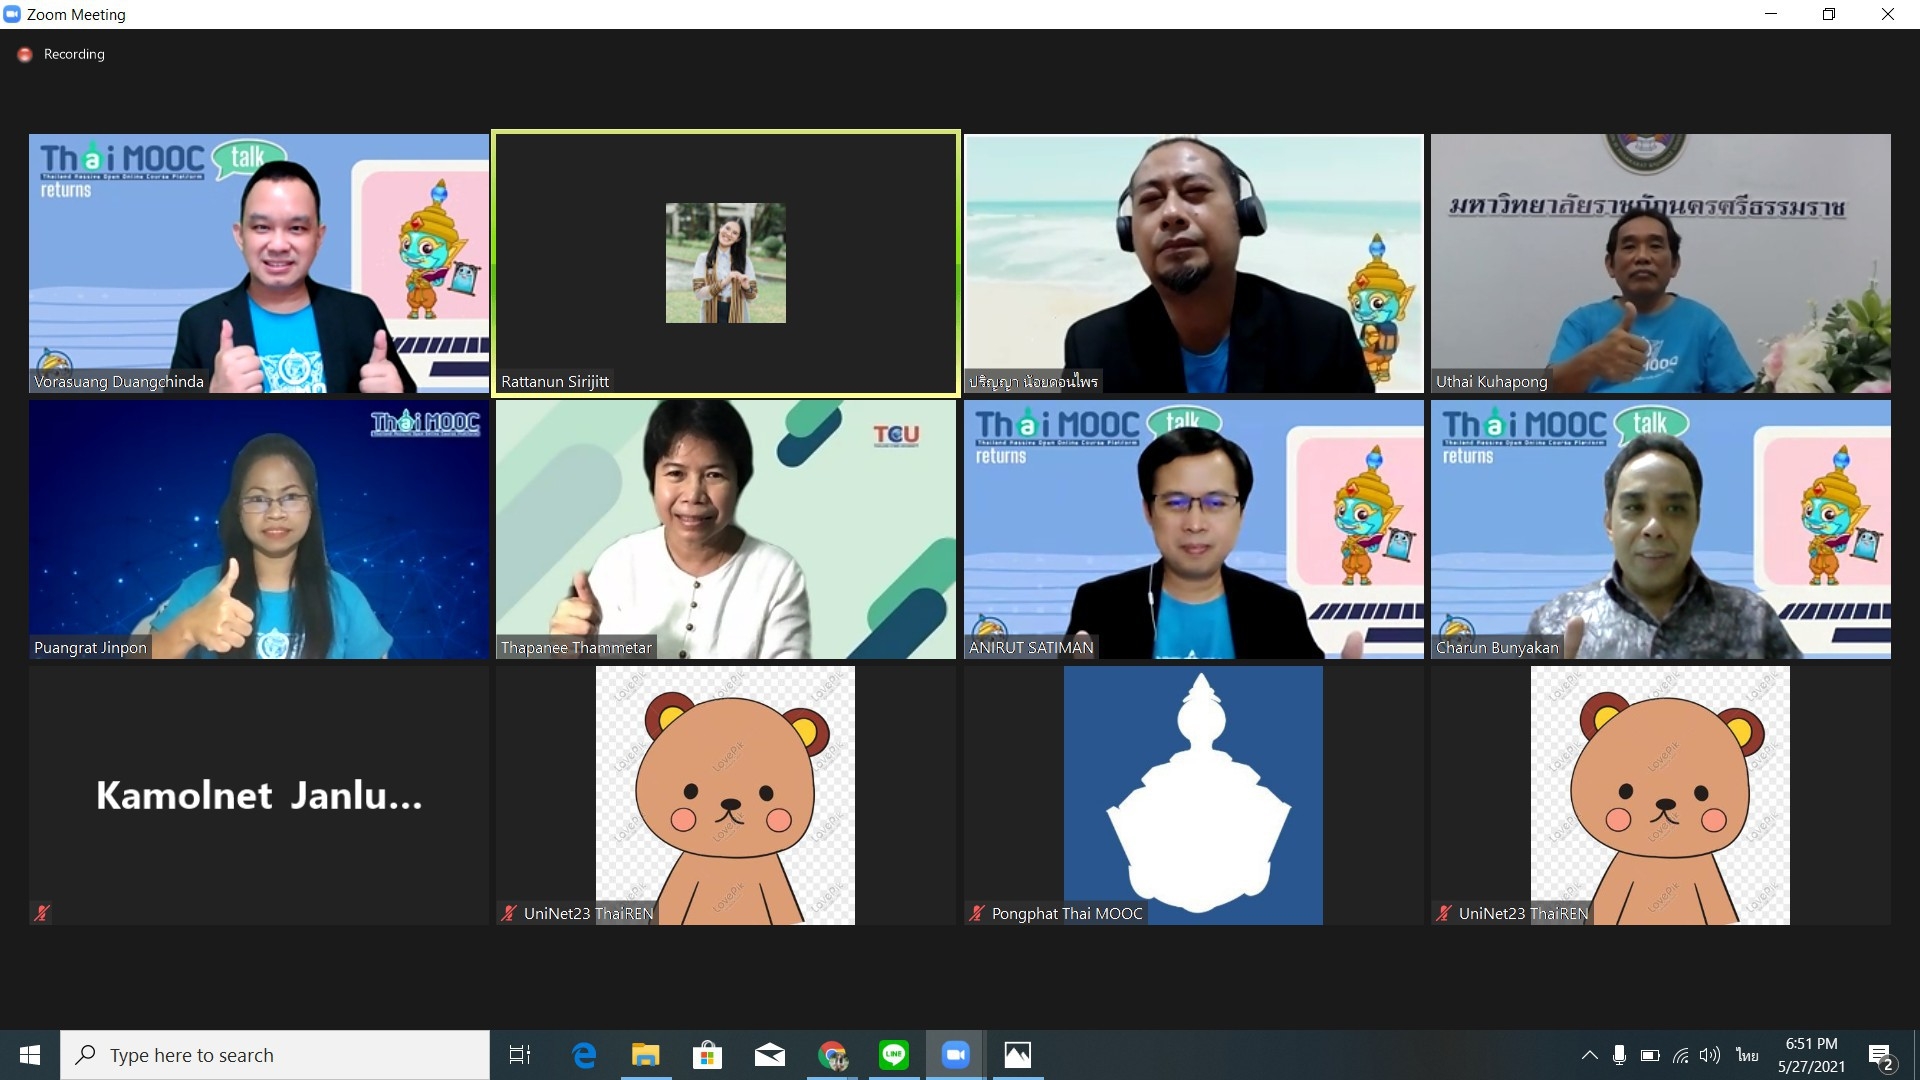Select the Kamolnet Janlu... participant tile
The height and width of the screenshot is (1080, 1920).
(x=259, y=795)
